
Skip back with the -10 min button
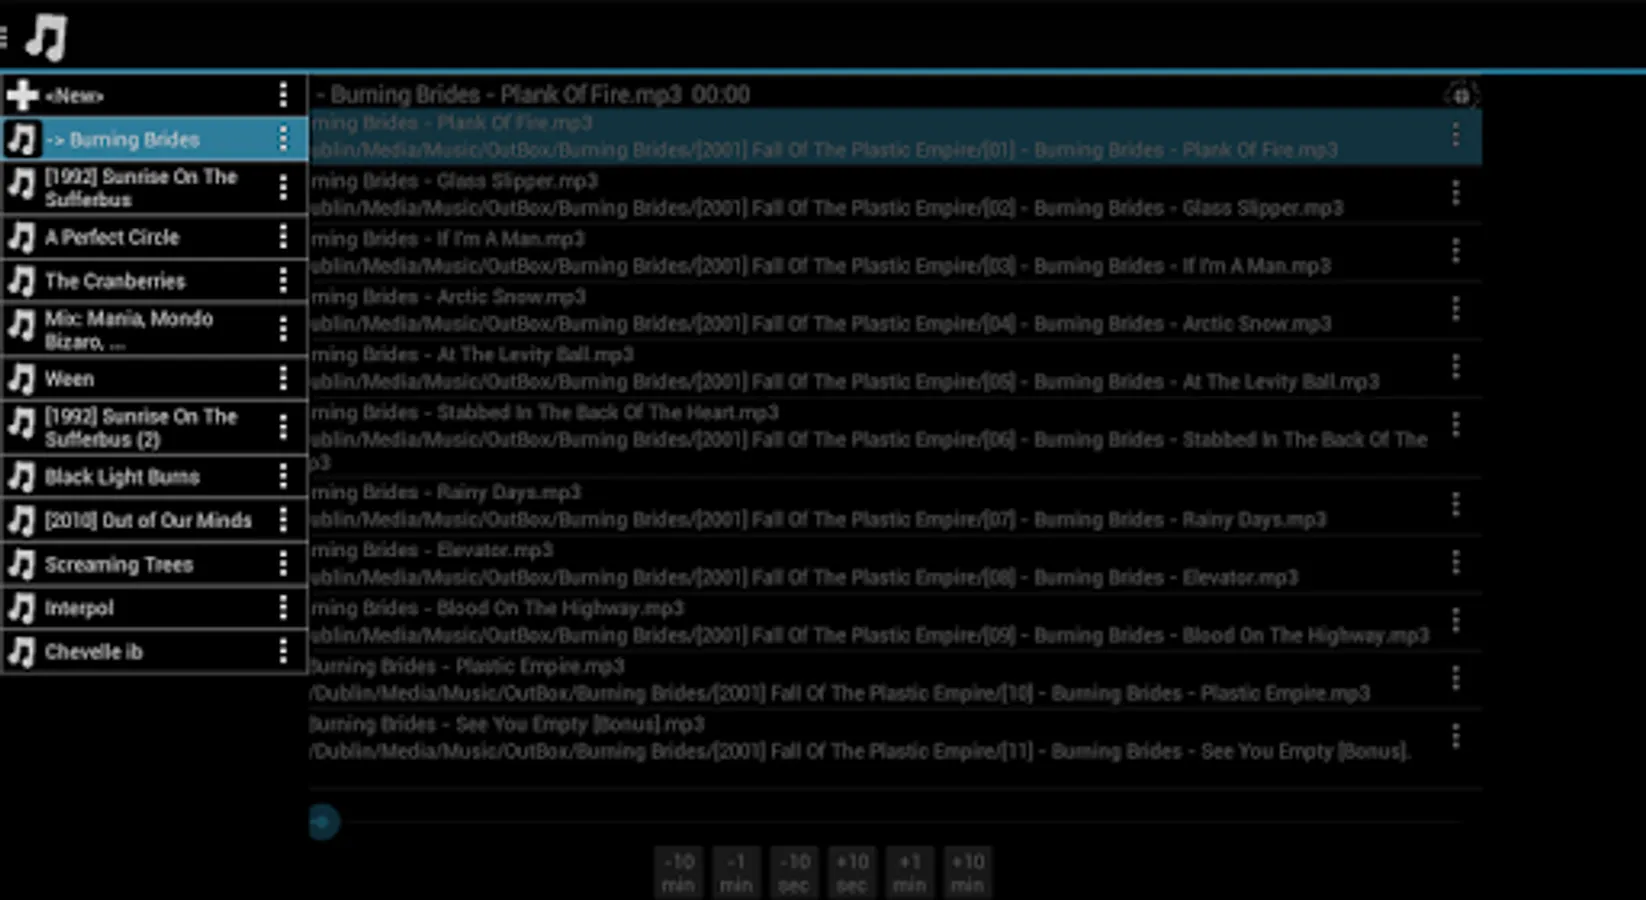coord(678,873)
